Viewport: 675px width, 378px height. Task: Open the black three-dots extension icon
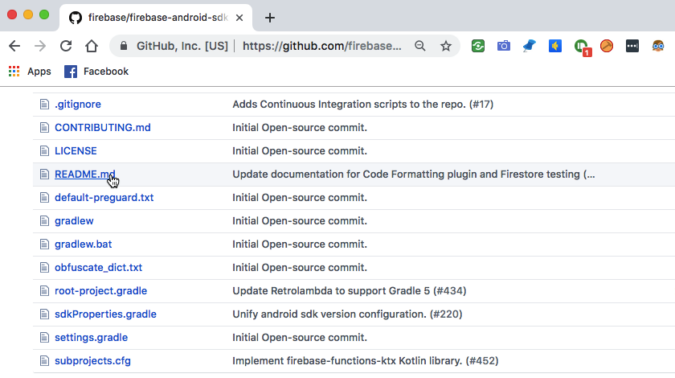click(x=632, y=46)
